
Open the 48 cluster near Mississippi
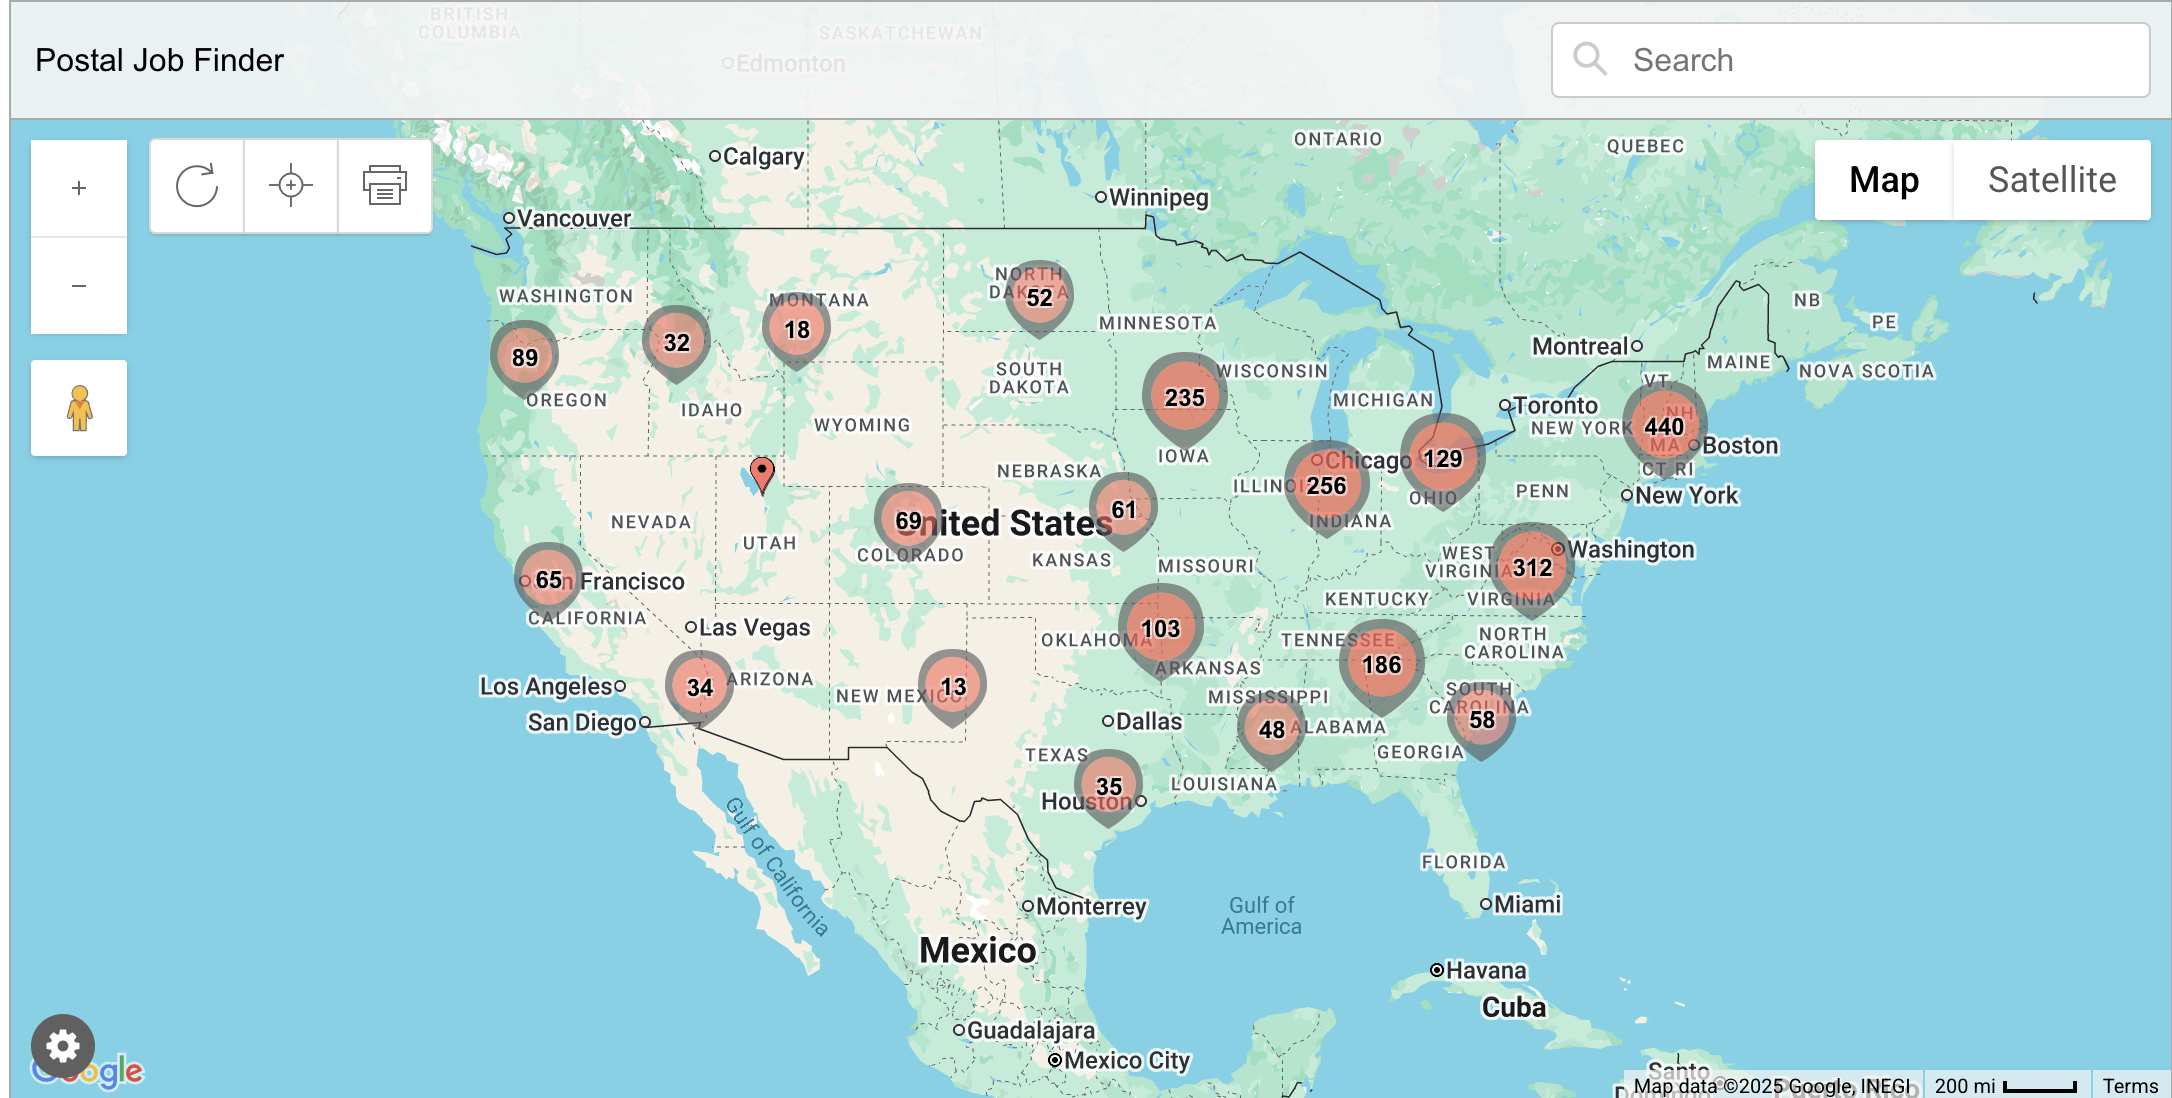[x=1271, y=730]
